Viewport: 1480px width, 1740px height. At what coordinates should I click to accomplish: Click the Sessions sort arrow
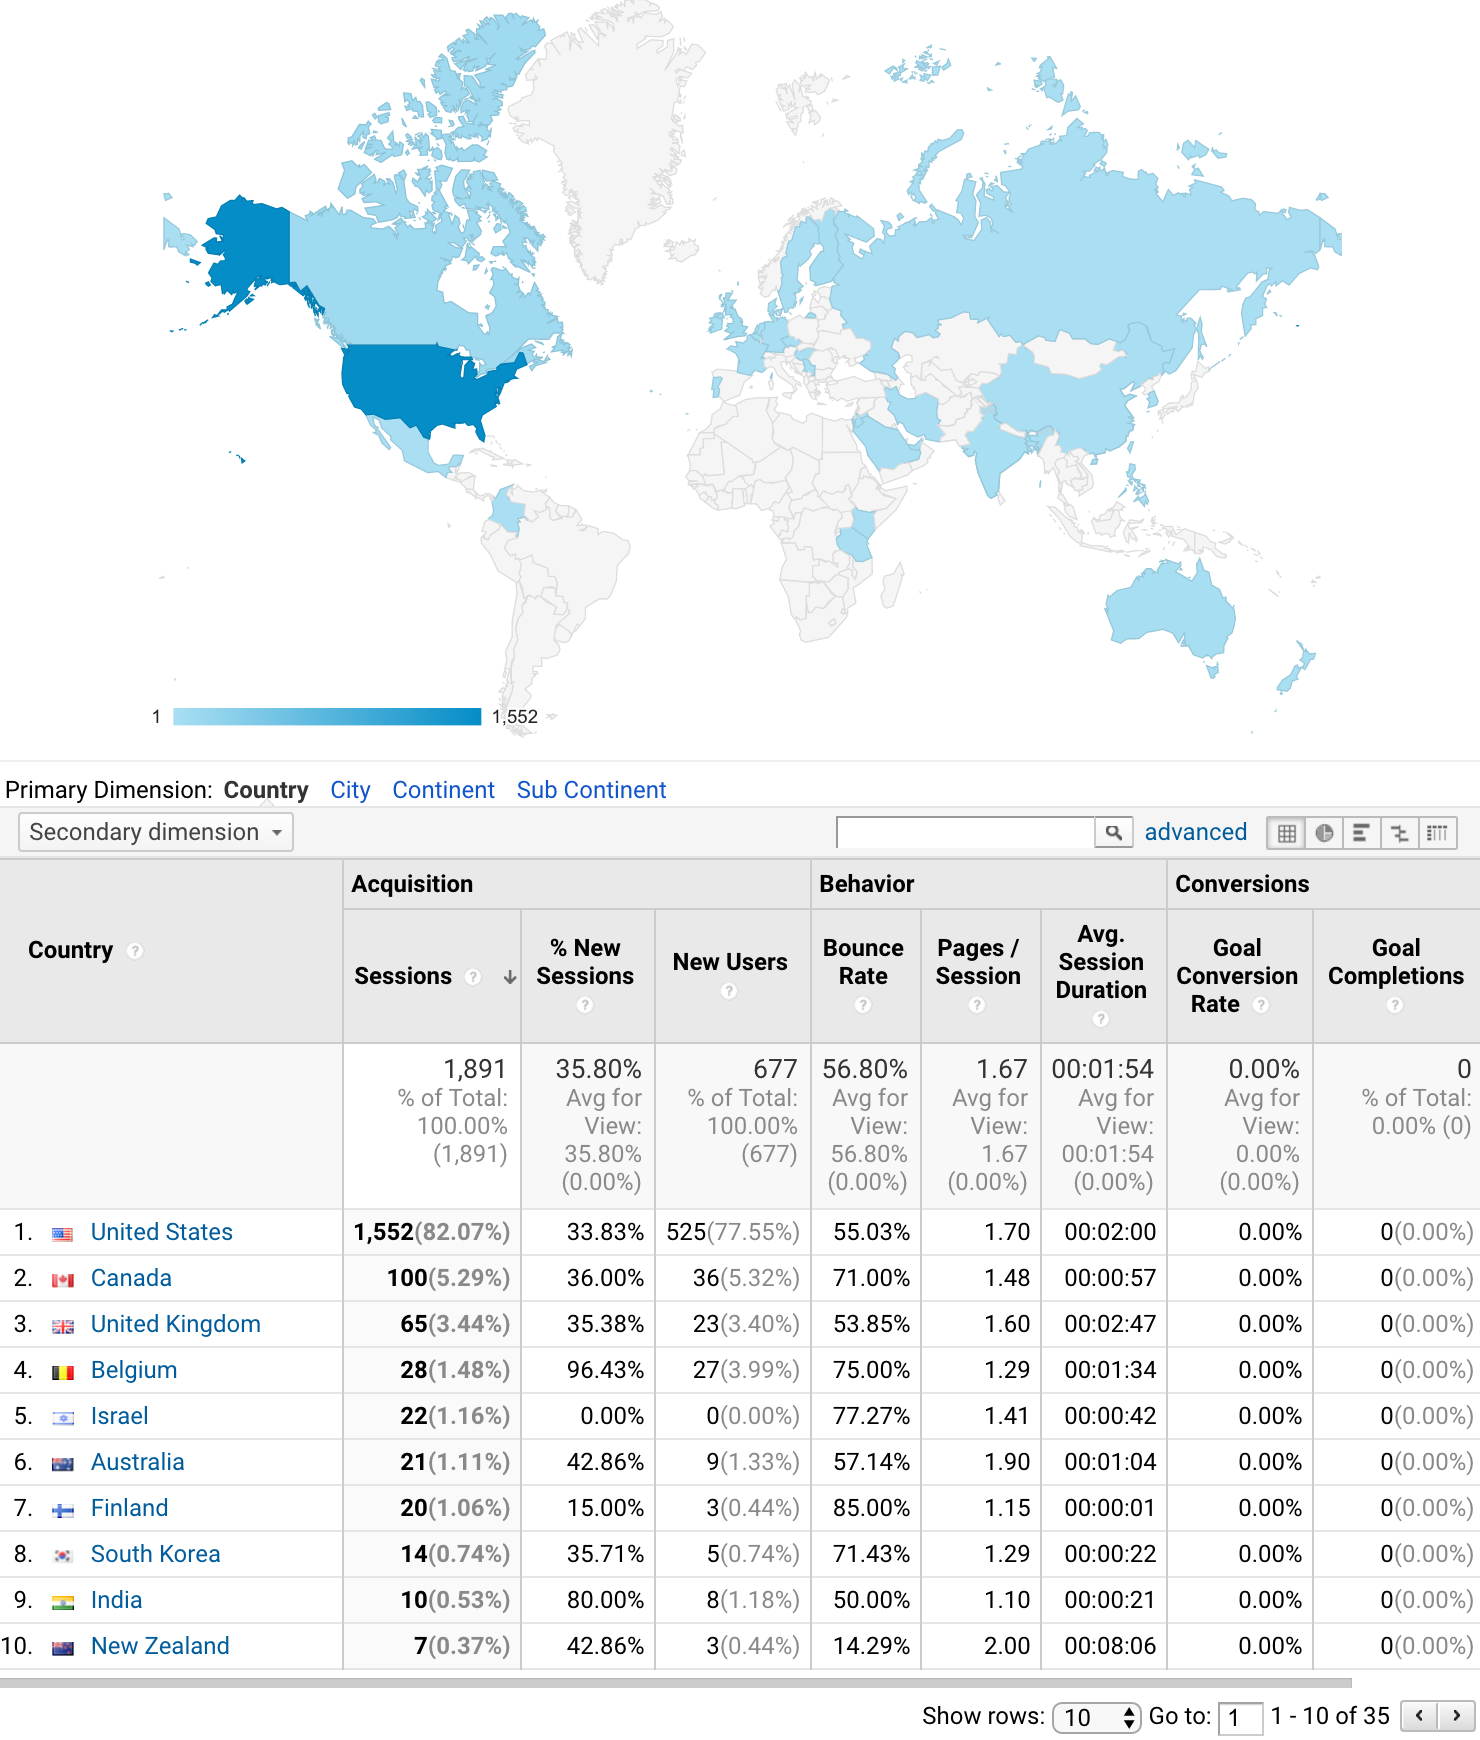coord(510,977)
